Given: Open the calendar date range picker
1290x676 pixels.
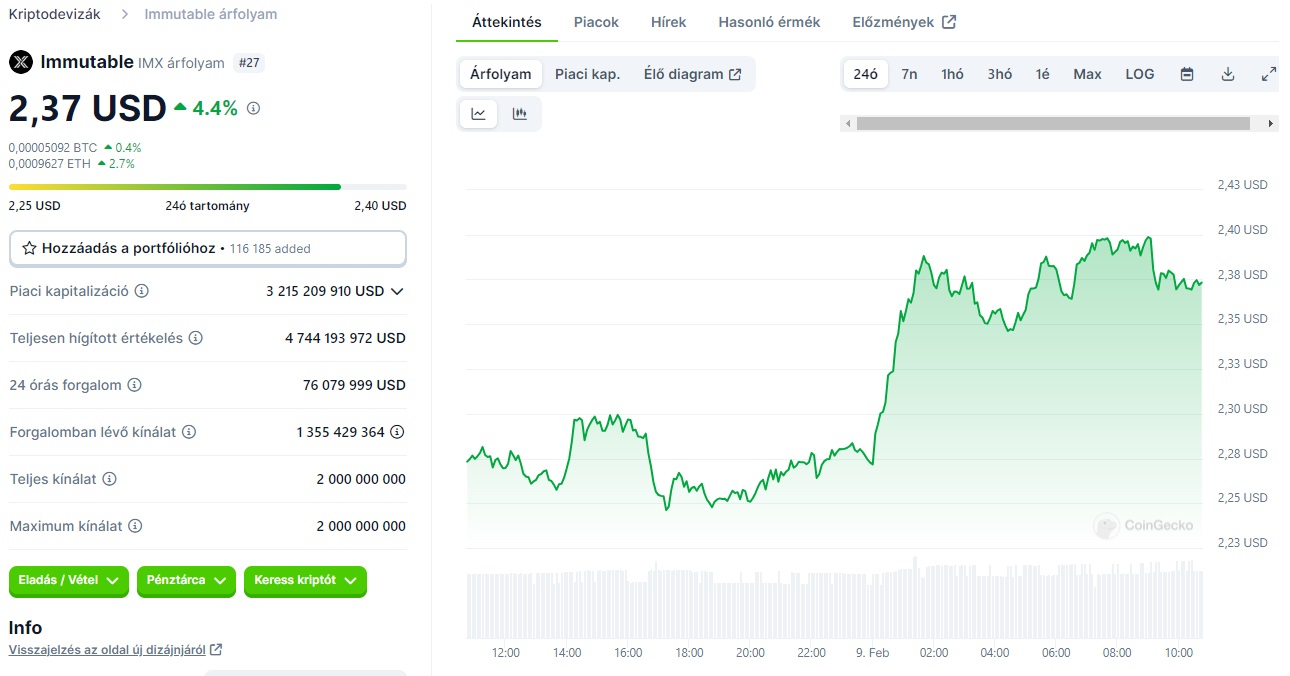Looking at the screenshot, I should click(1187, 74).
